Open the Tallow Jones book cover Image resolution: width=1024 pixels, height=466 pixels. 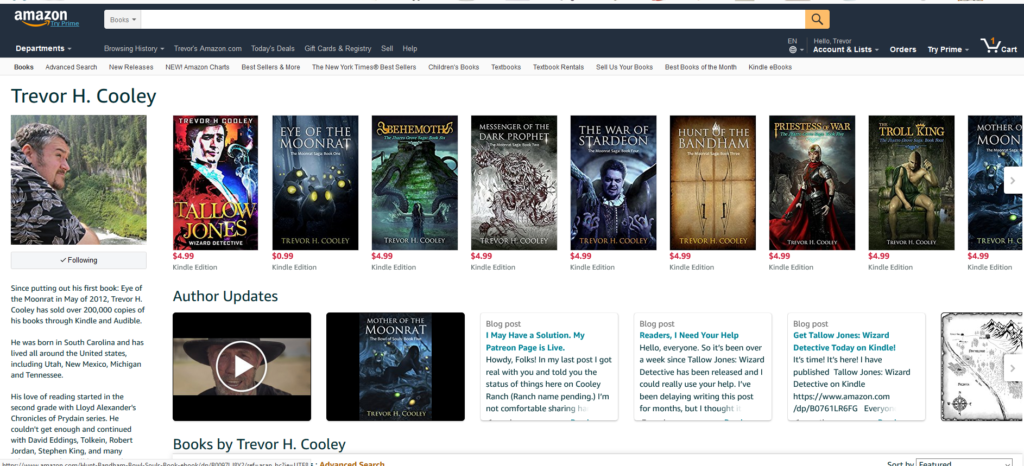(x=216, y=183)
